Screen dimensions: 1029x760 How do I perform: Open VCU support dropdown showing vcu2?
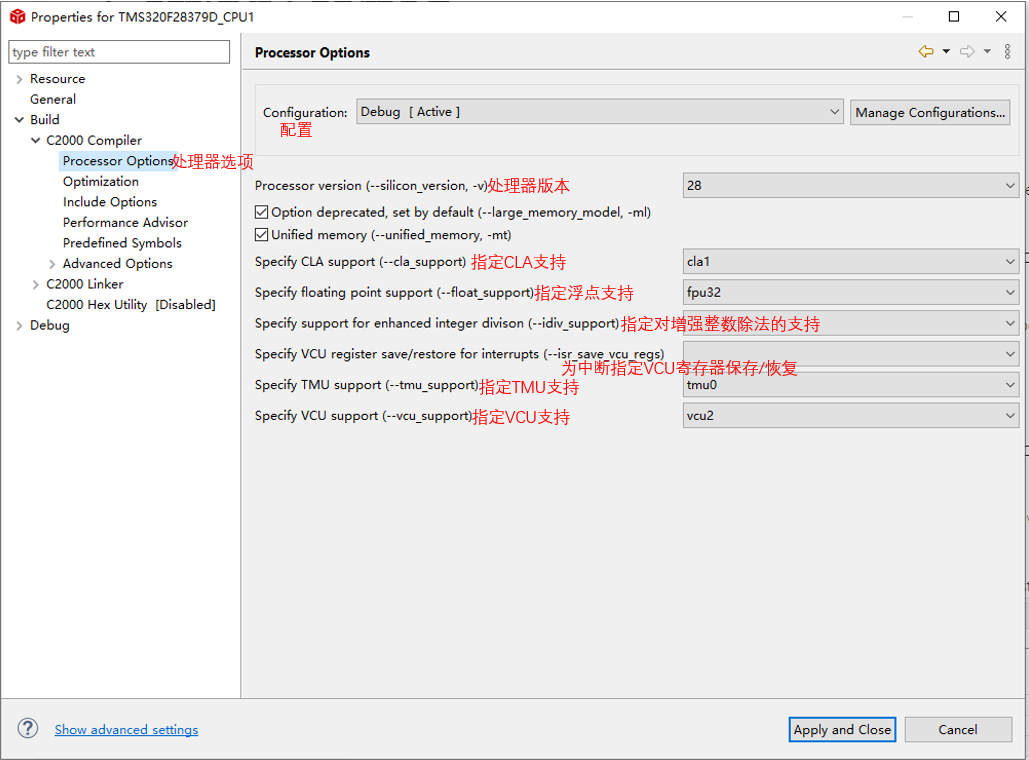[850, 415]
